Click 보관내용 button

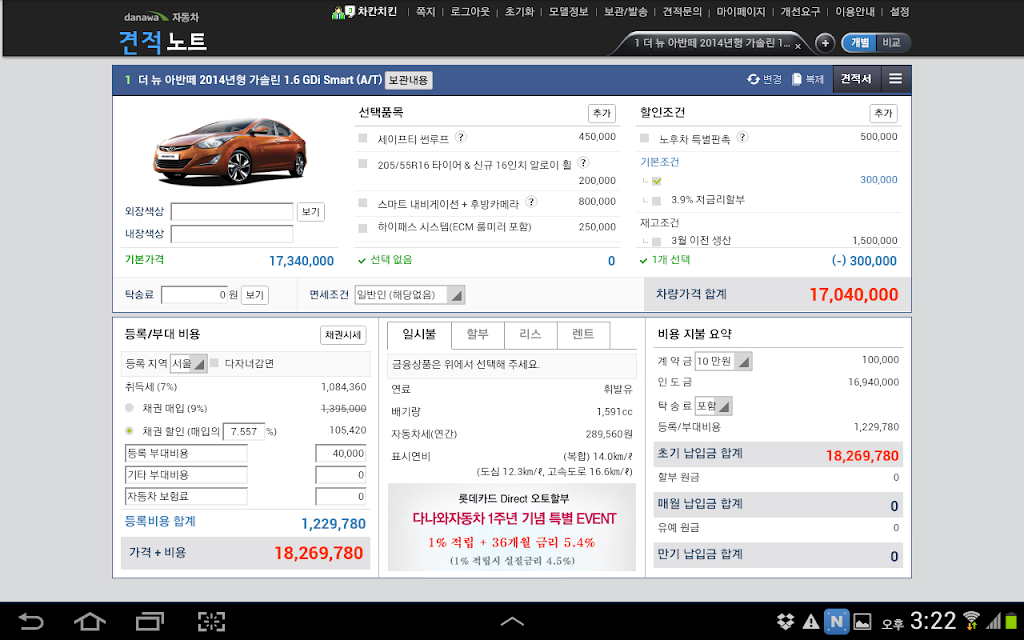click(408, 80)
